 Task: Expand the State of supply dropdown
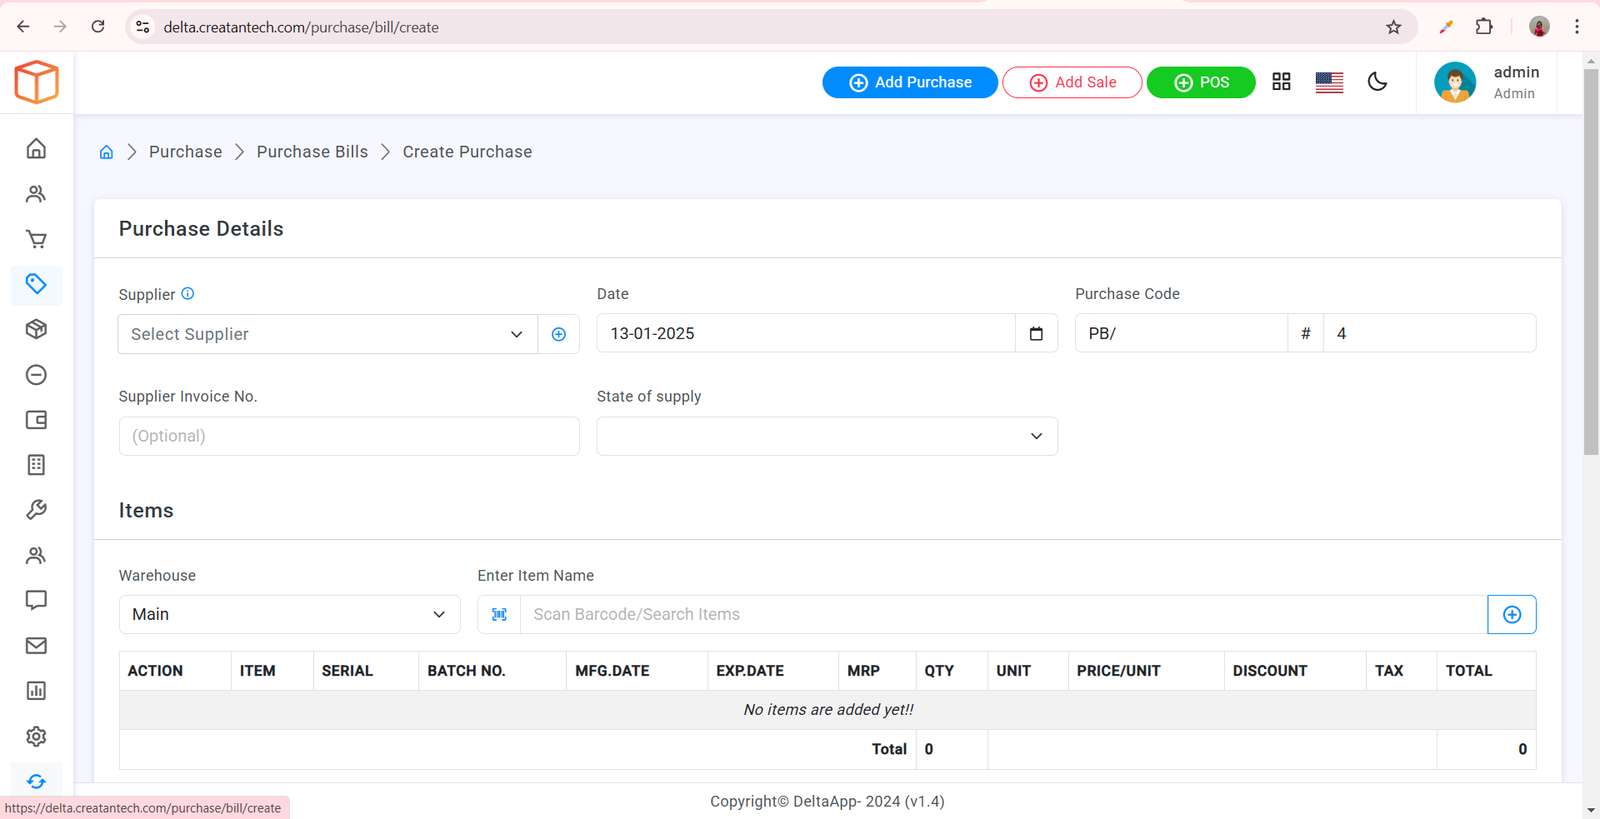826,436
